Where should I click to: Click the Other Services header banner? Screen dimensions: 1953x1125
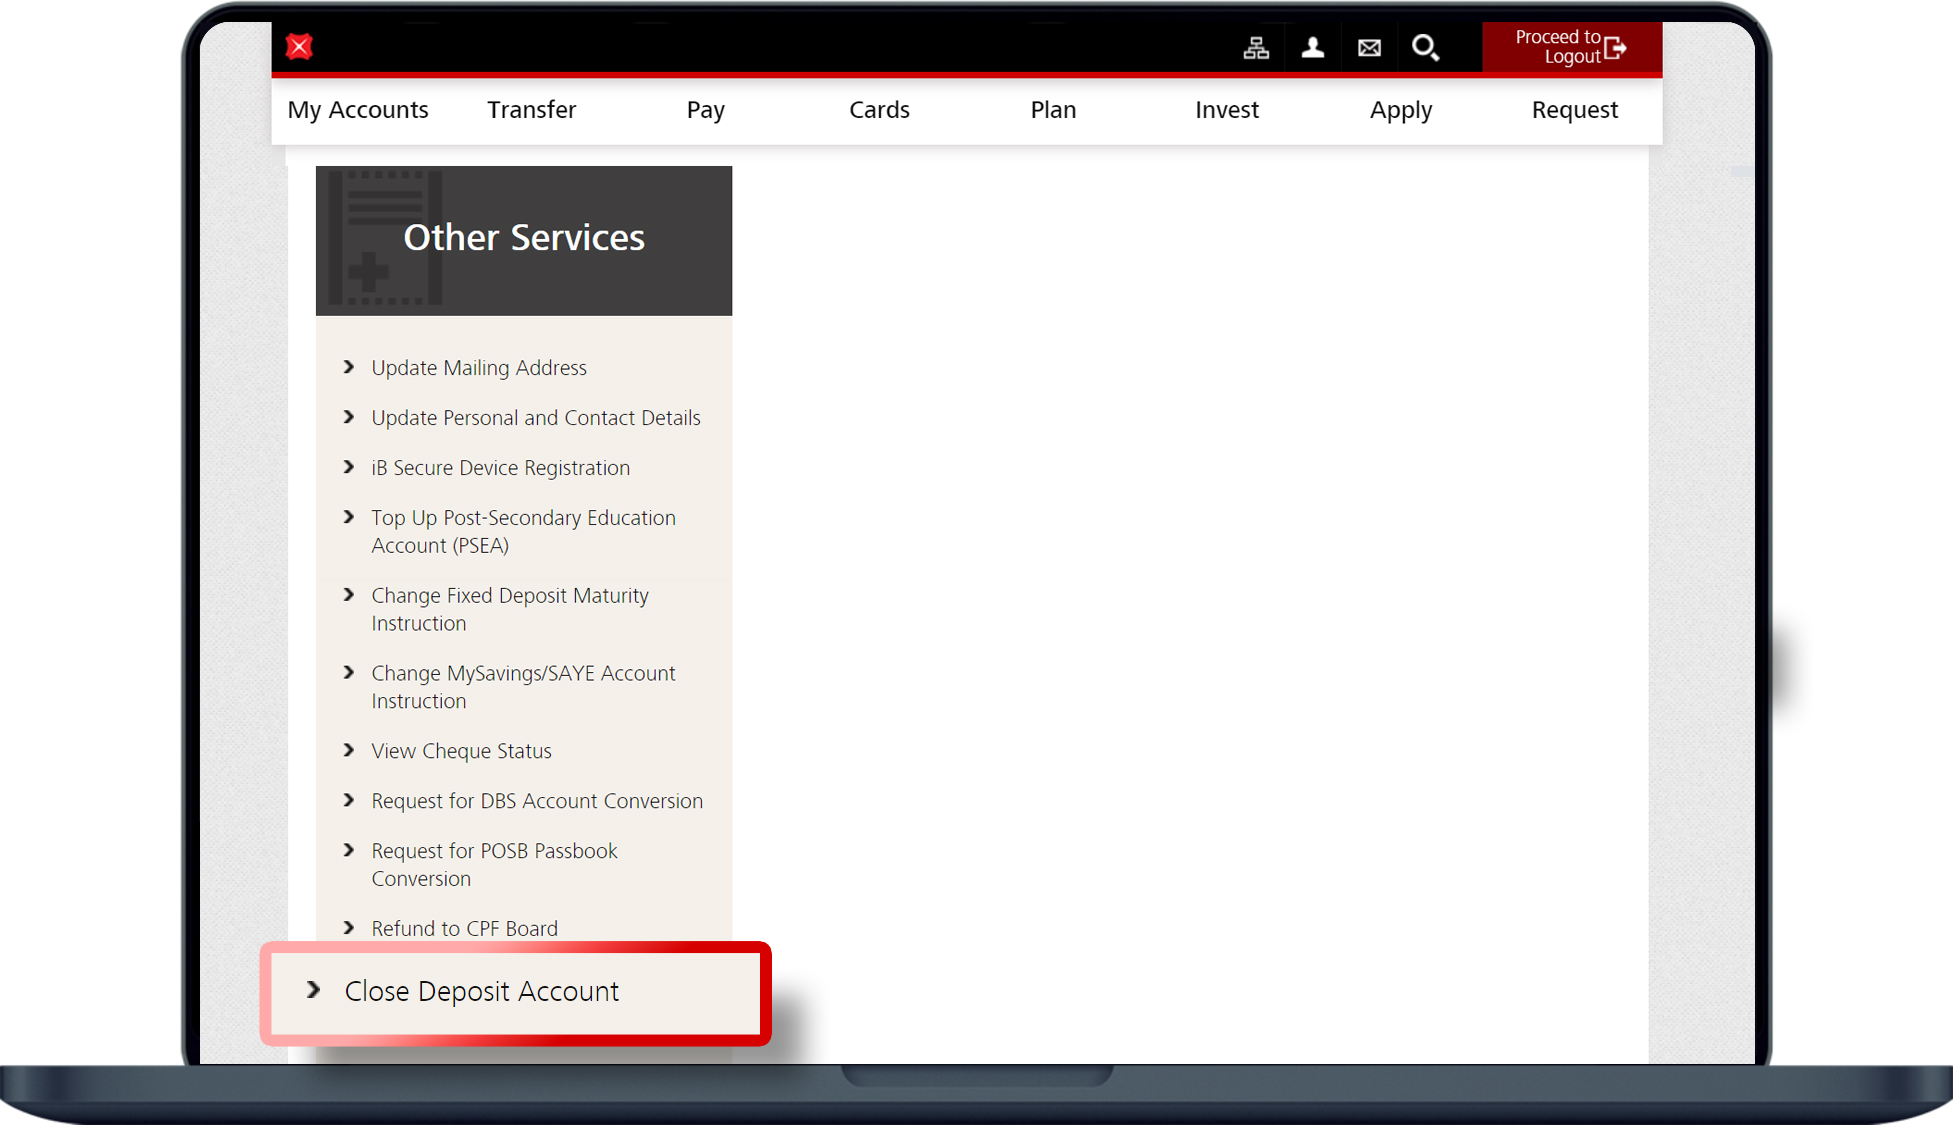coord(524,240)
